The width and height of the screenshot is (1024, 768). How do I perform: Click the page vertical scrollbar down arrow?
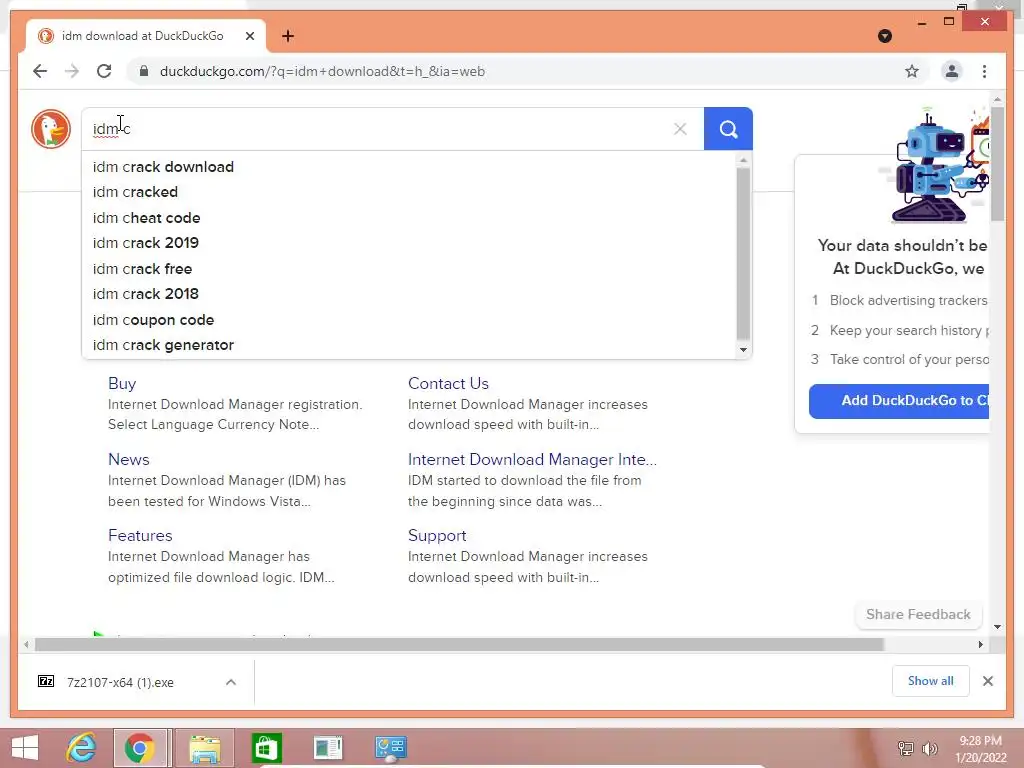997,627
